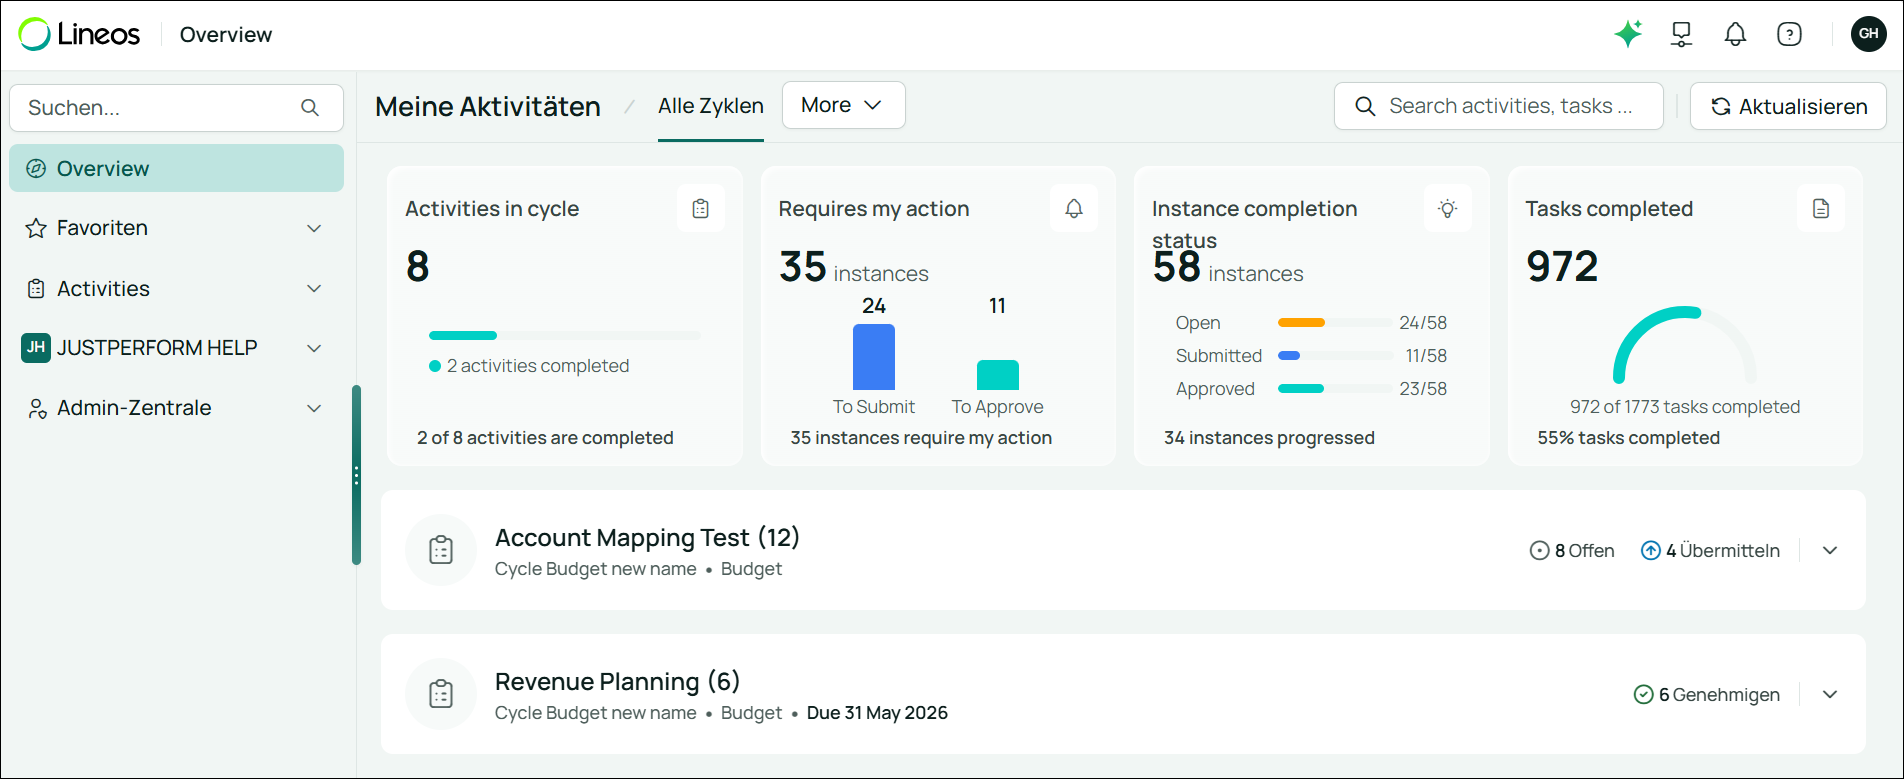Click the Submitted instances blue progress bar
Screen dimensions: 1904x779
pyautogui.click(x=1335, y=356)
